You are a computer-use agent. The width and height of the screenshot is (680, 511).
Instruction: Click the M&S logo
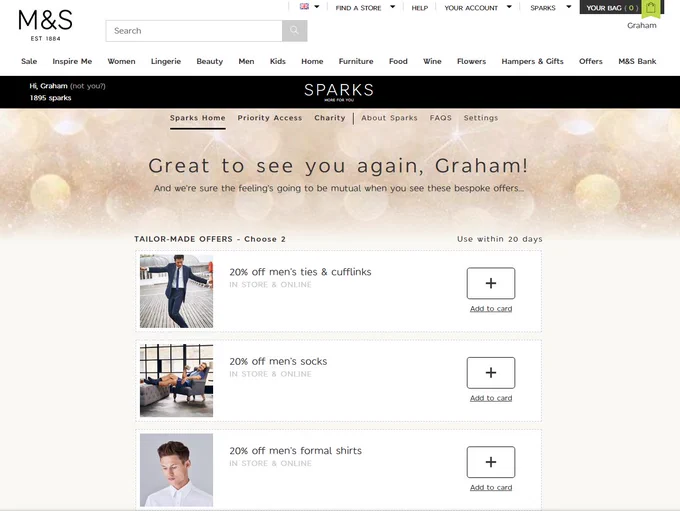coord(46,25)
